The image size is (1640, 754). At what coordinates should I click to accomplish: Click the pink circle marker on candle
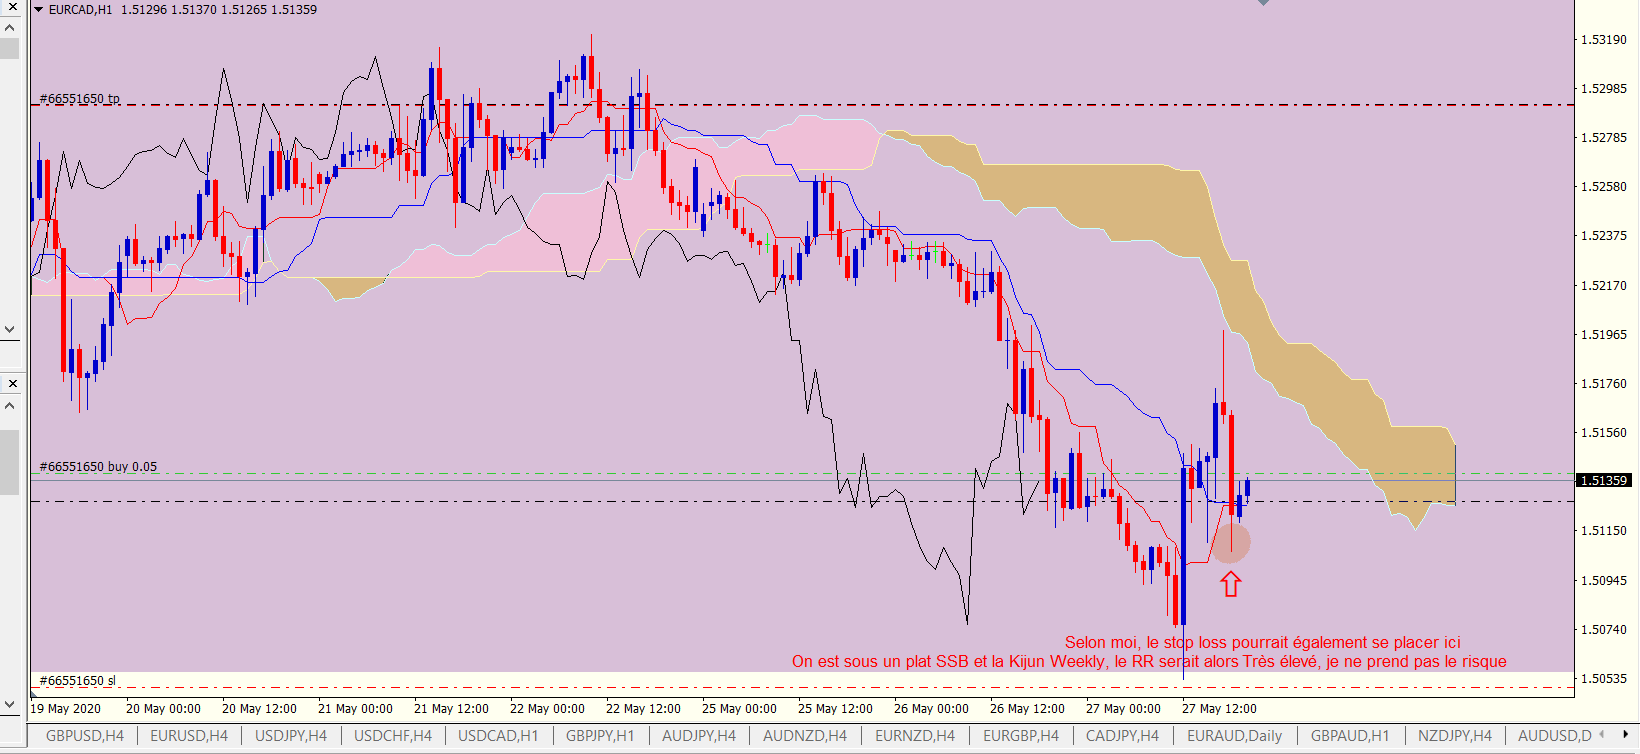coord(1231,543)
